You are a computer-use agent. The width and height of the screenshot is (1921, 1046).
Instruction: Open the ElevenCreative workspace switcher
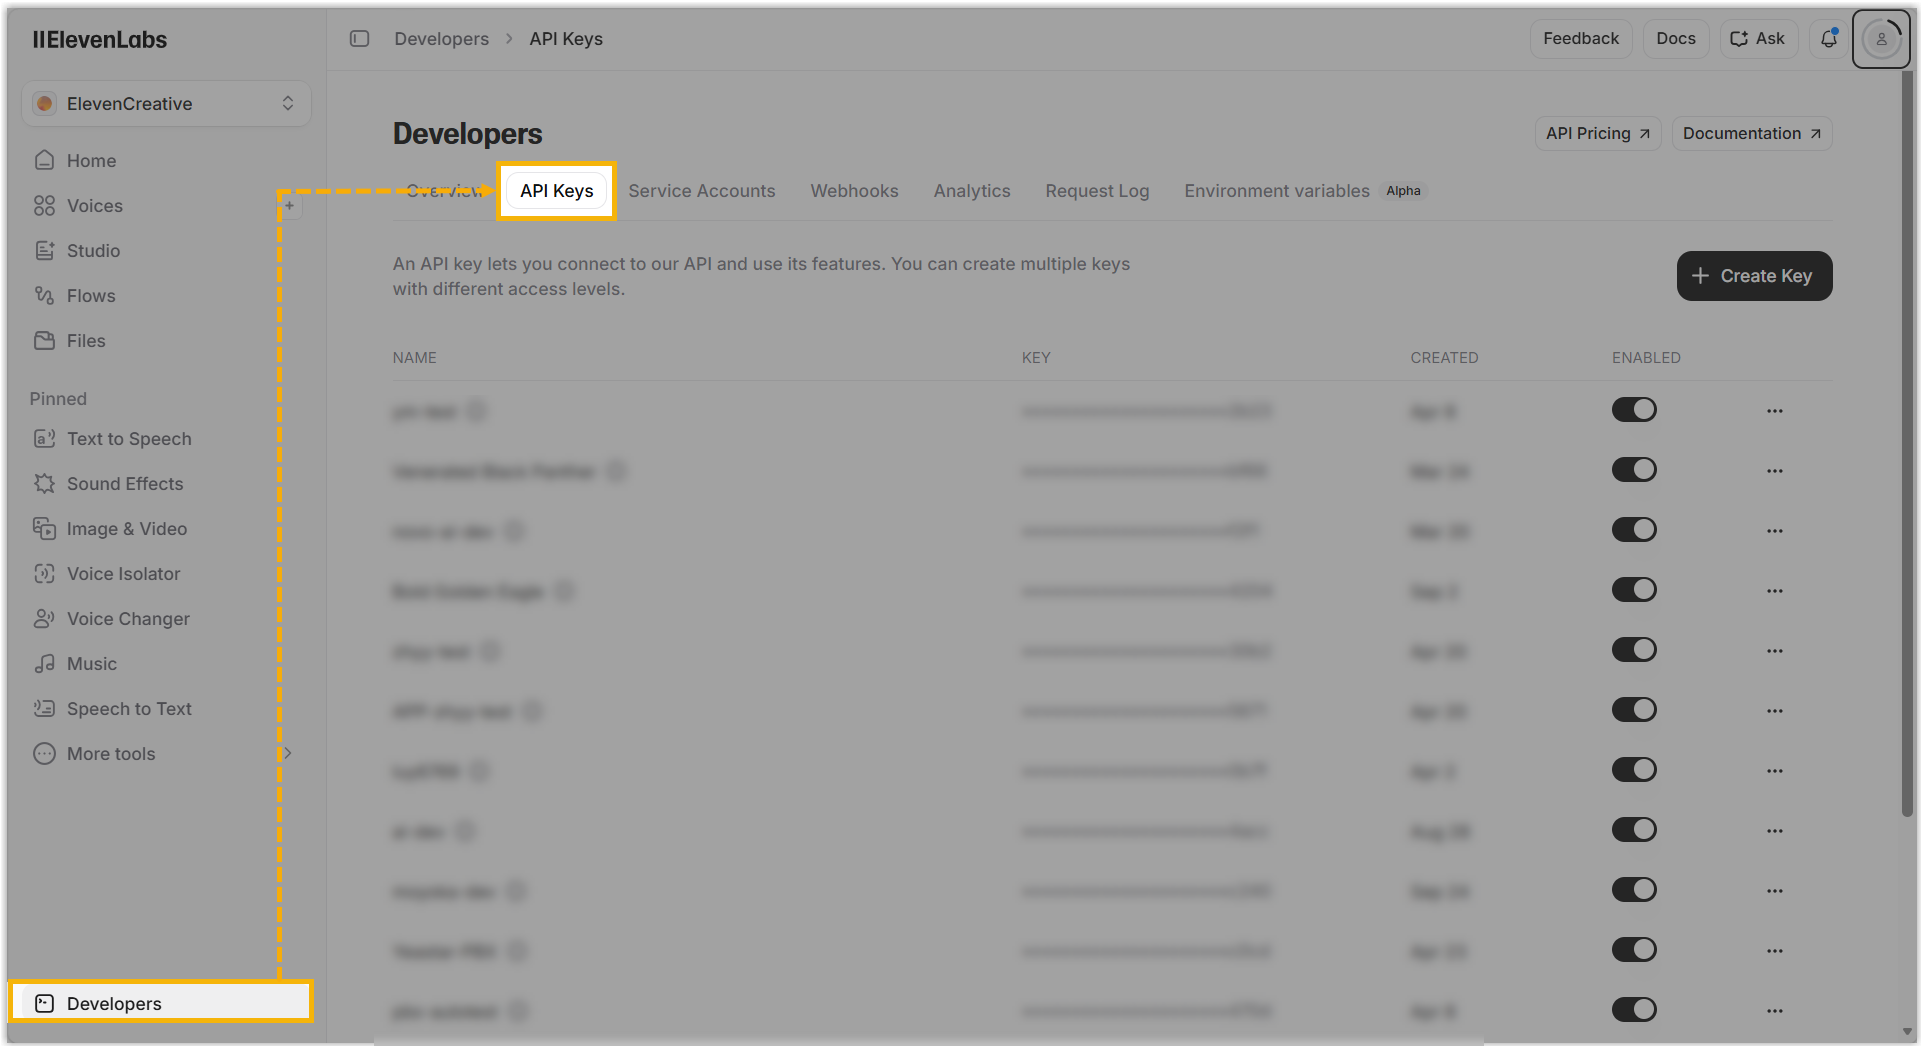pyautogui.click(x=166, y=103)
